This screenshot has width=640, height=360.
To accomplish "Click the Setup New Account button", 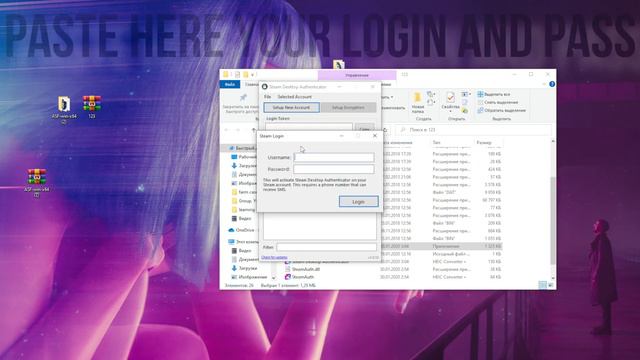I will click(x=291, y=107).
